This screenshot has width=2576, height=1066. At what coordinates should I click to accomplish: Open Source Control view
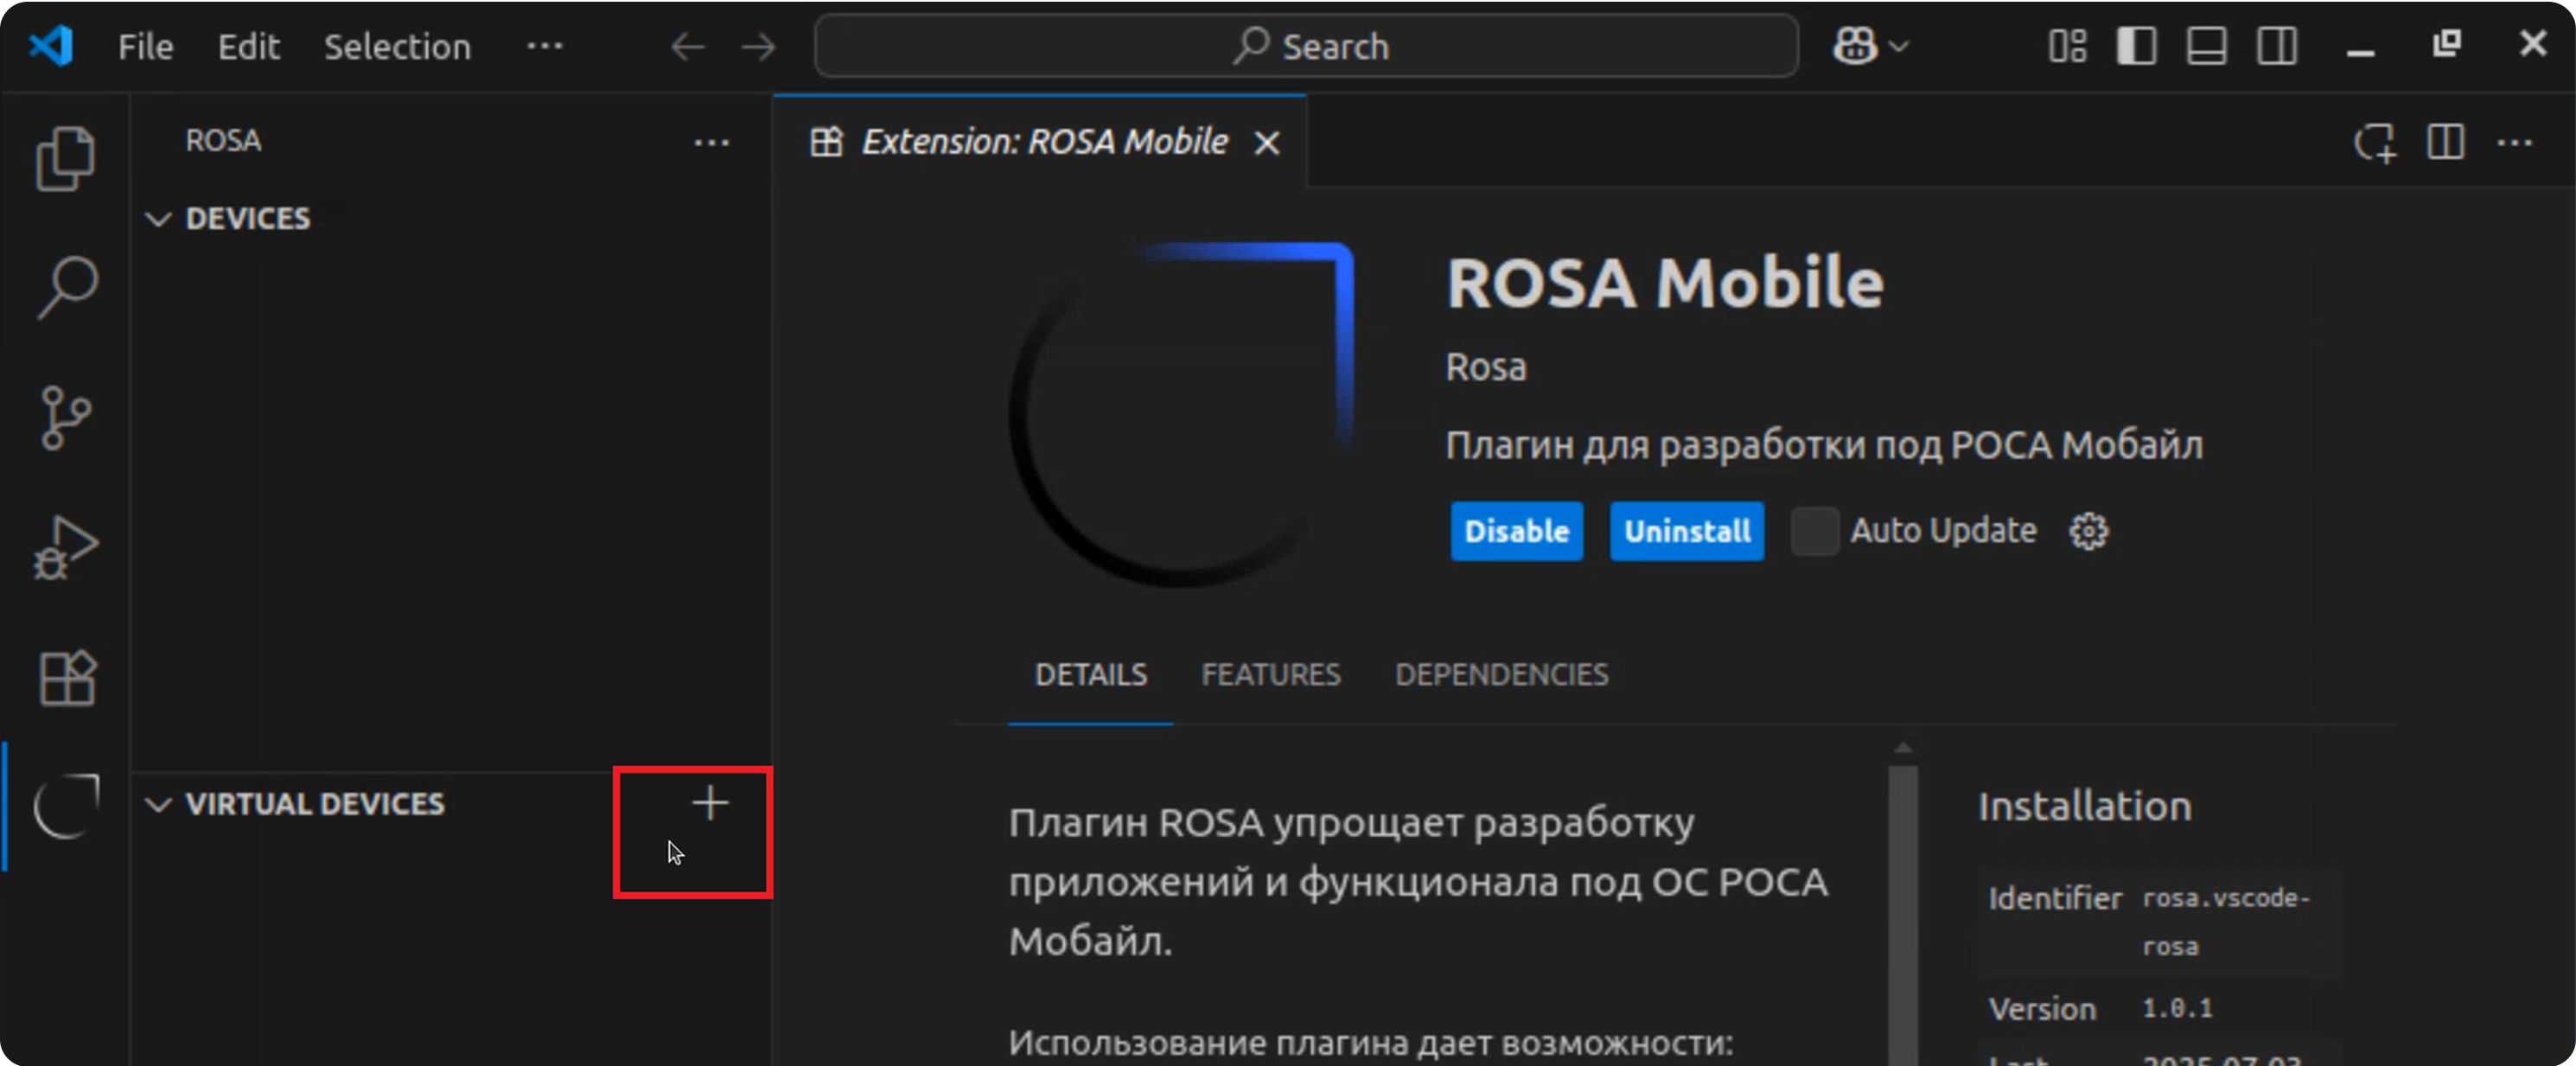[x=65, y=418]
